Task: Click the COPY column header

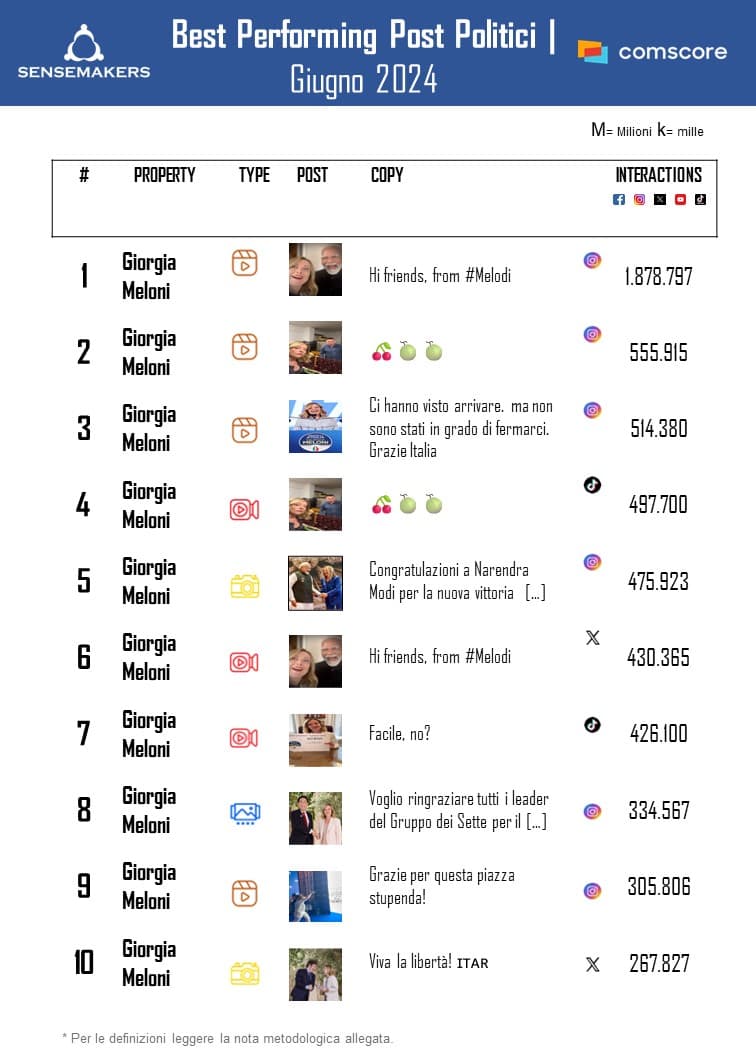Action: pos(387,175)
